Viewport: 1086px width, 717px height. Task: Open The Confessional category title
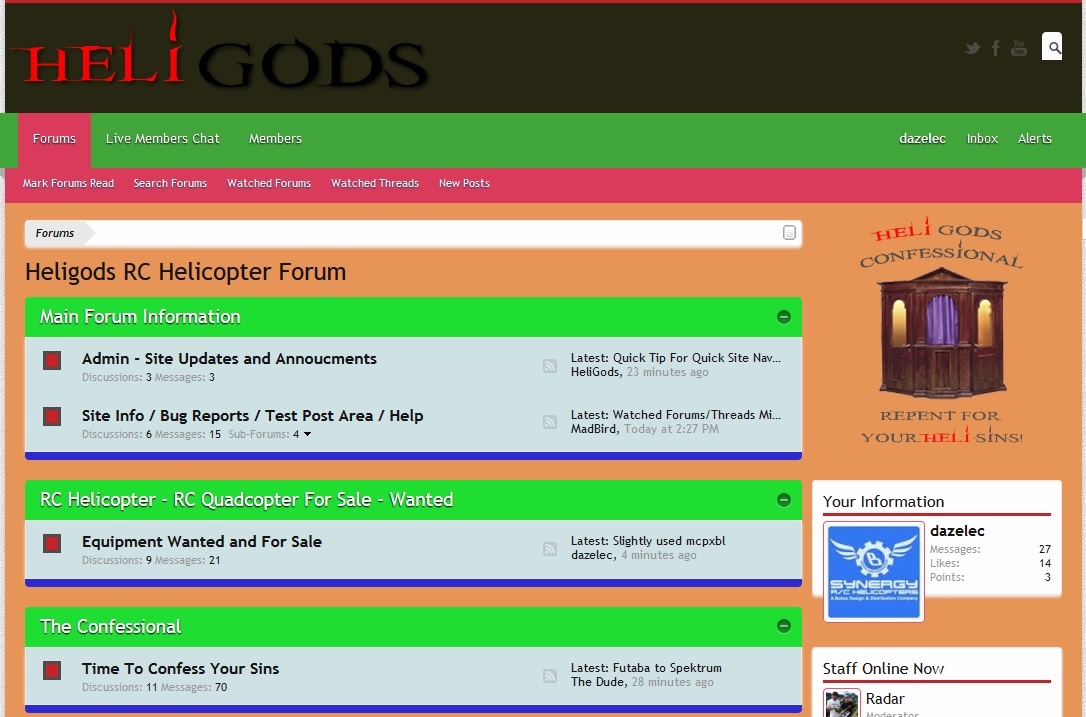pyautogui.click(x=110, y=626)
